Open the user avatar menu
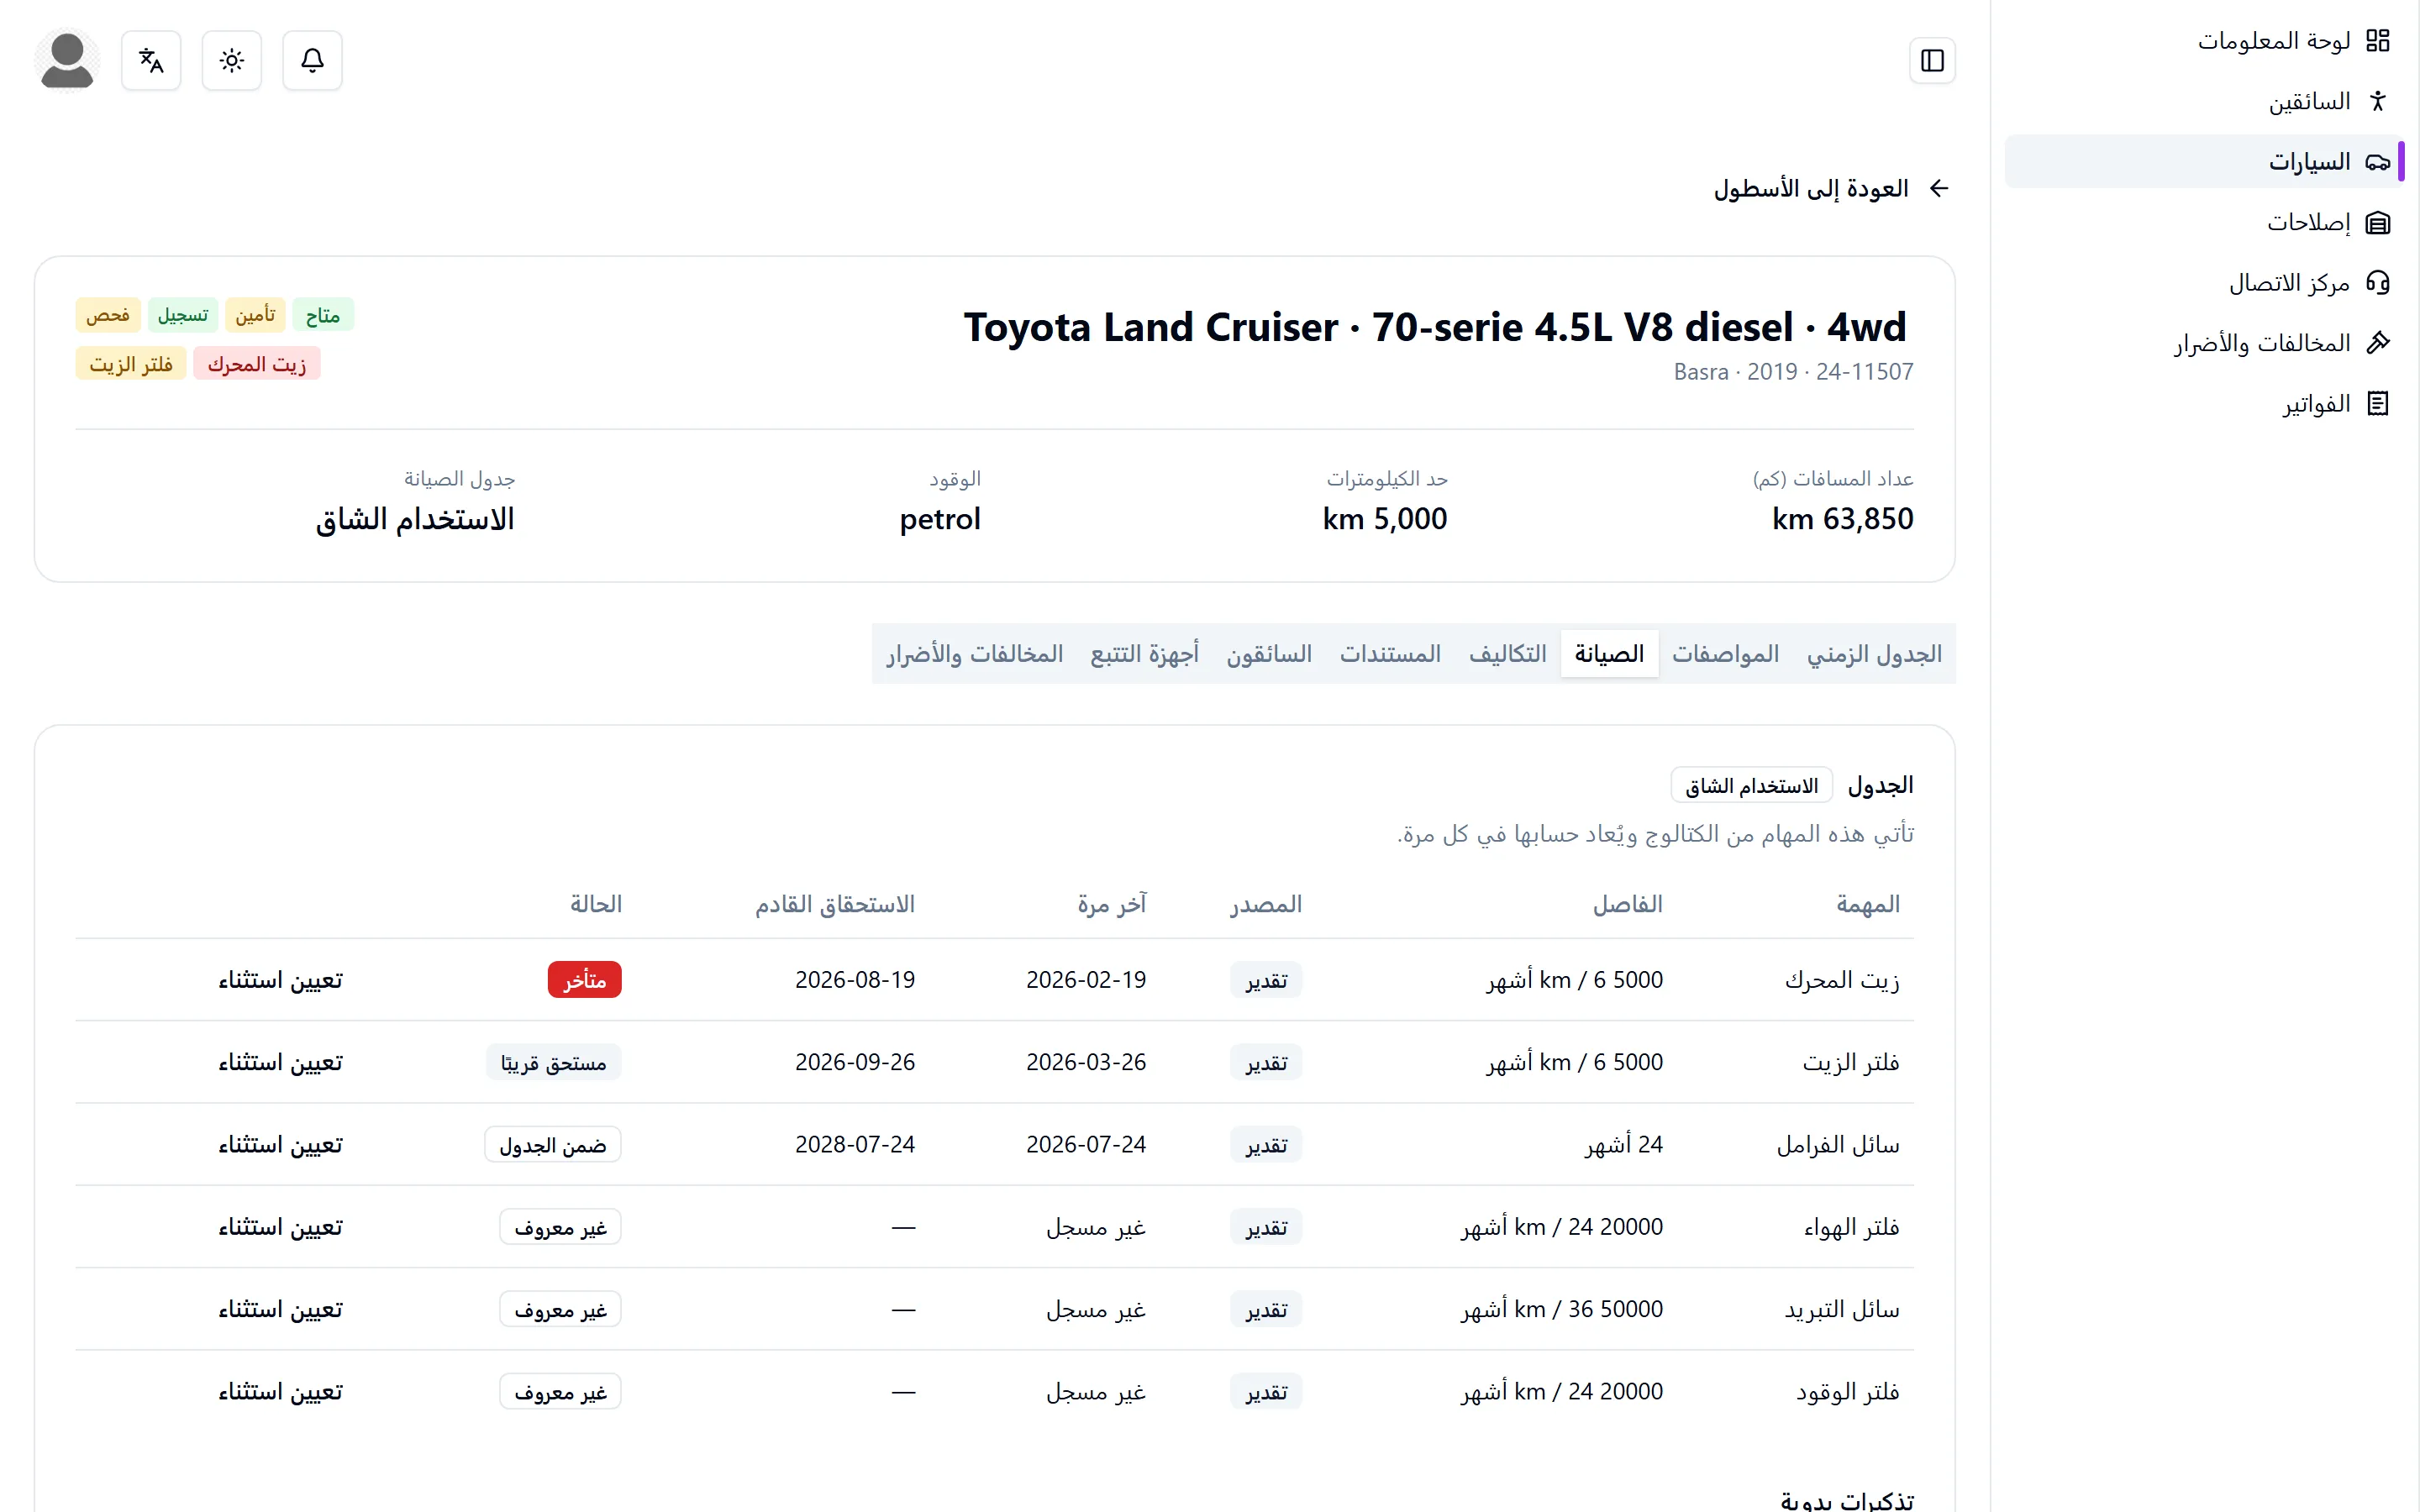Screen dimensions: 2420x1512 coord(67,61)
